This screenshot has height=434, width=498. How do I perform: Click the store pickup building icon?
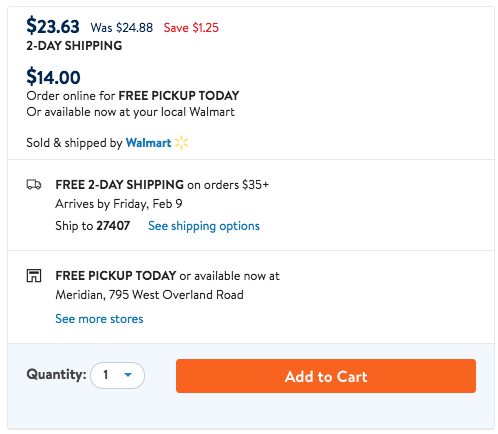34,276
